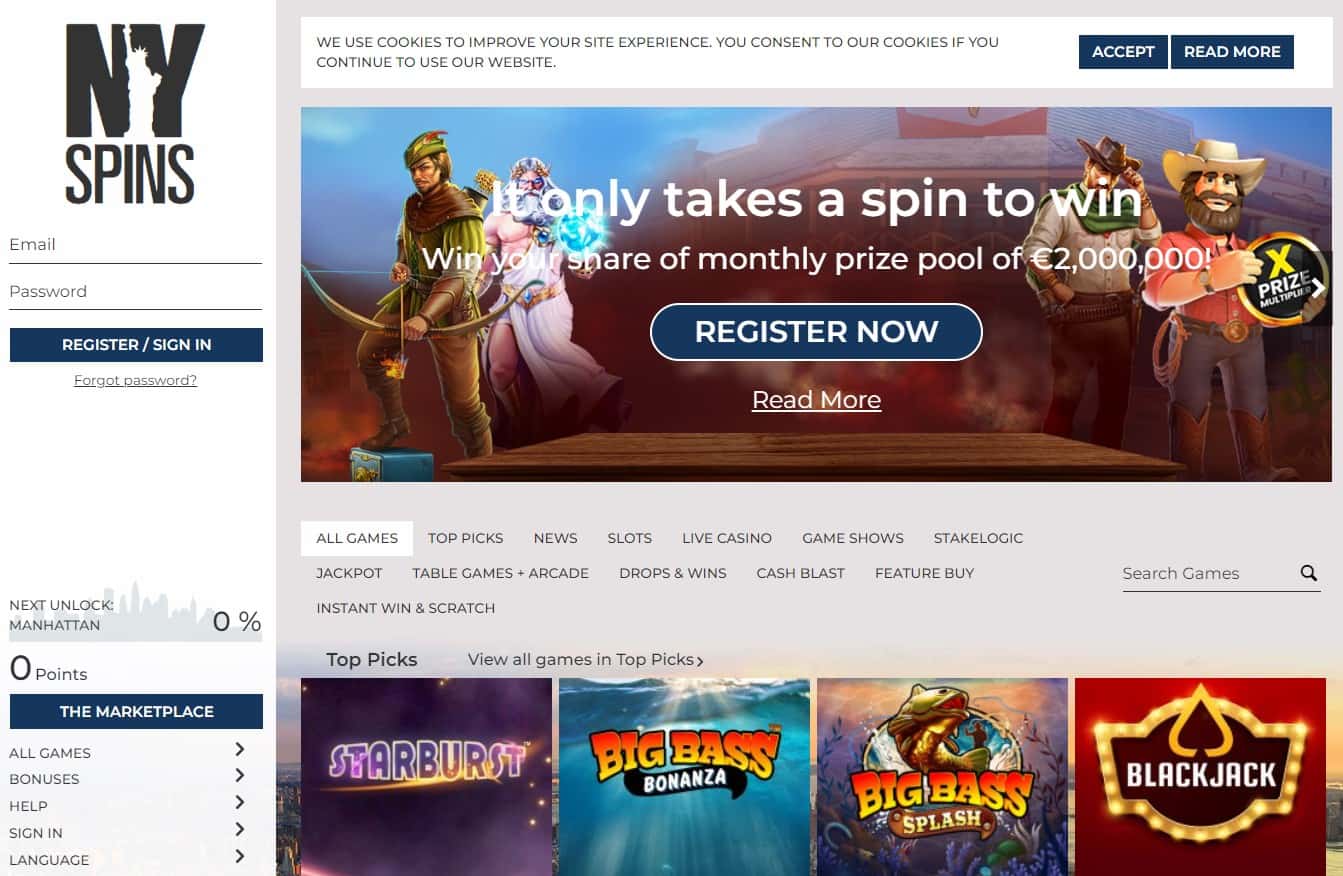Switch to the Live Casino tab
Screen dimensions: 1343x876
tap(727, 538)
